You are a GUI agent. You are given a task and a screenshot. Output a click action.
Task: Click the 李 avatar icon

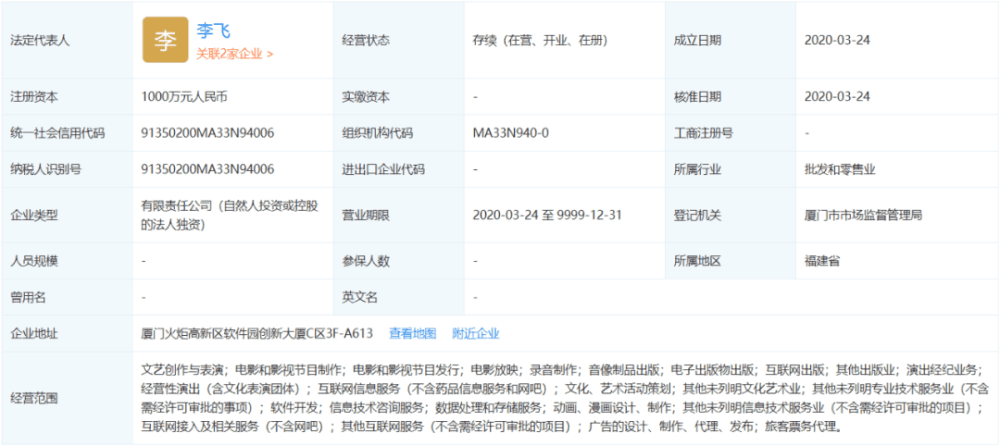point(165,40)
